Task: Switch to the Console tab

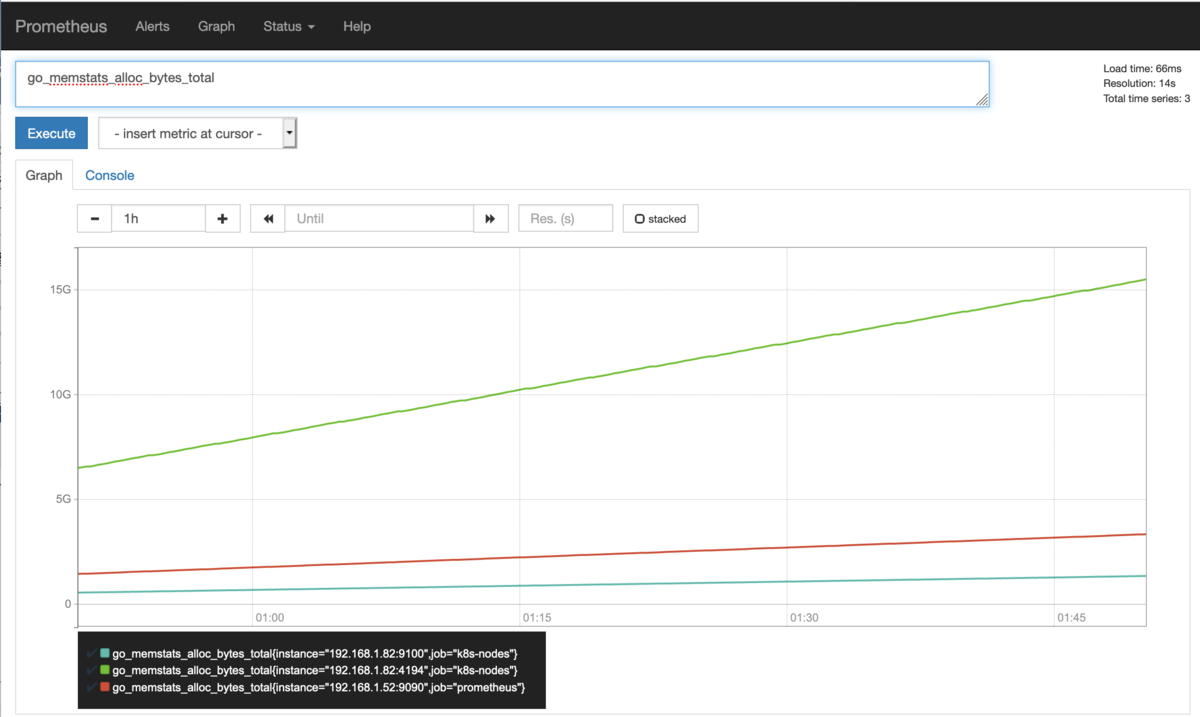Action: coord(110,175)
